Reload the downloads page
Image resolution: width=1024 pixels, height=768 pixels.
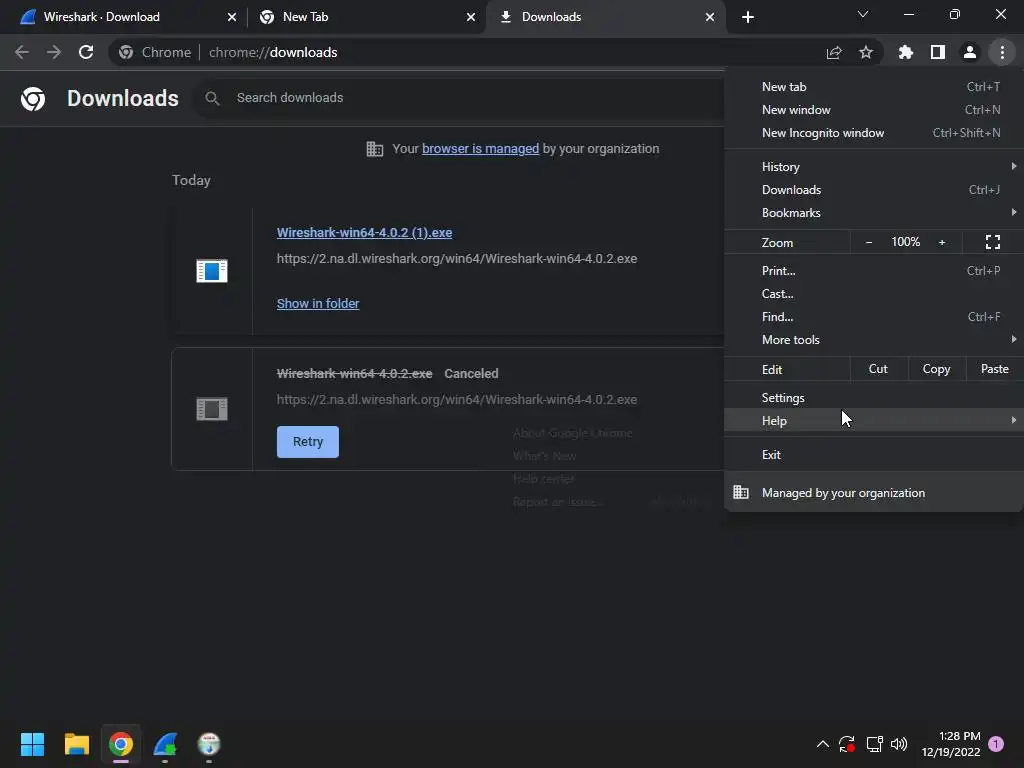[86, 52]
